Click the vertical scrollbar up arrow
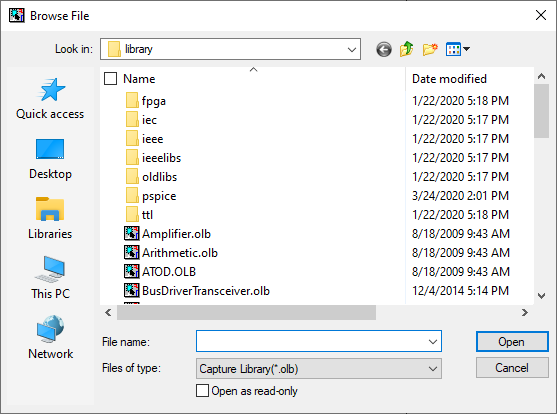557x414 pixels. coord(541,76)
